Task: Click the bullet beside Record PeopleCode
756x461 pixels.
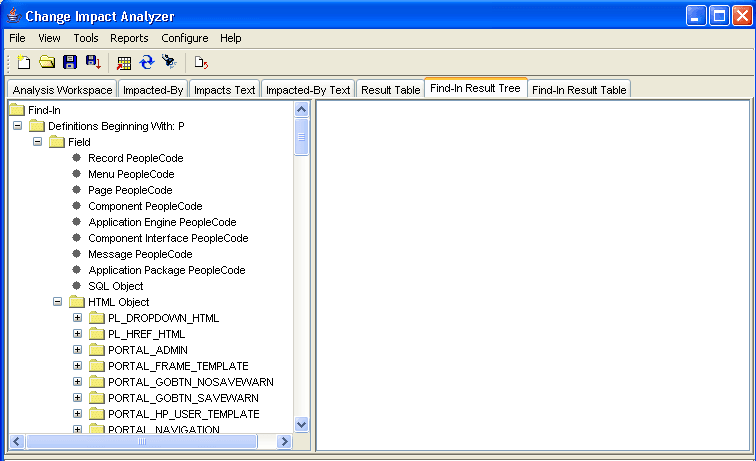Action: (x=76, y=157)
